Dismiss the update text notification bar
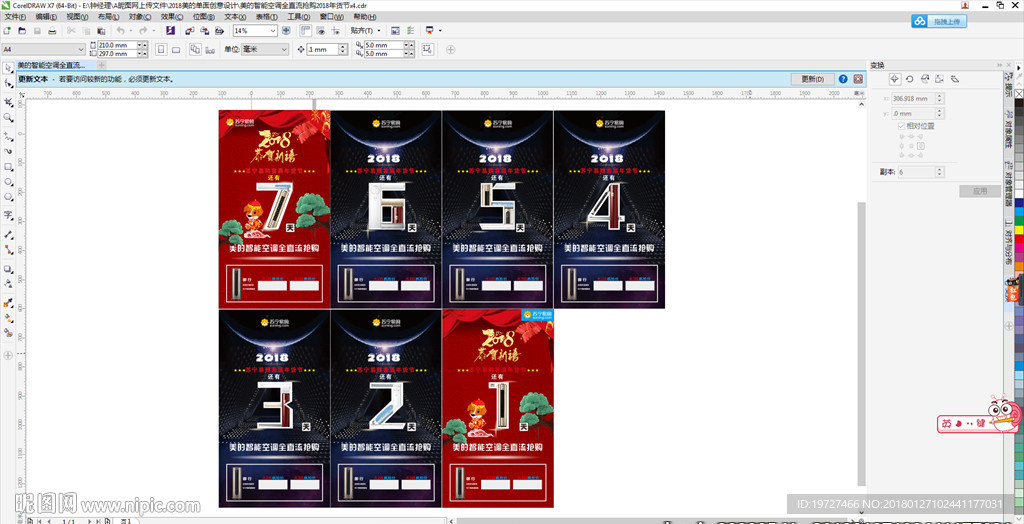The image size is (1024, 524). click(x=858, y=79)
